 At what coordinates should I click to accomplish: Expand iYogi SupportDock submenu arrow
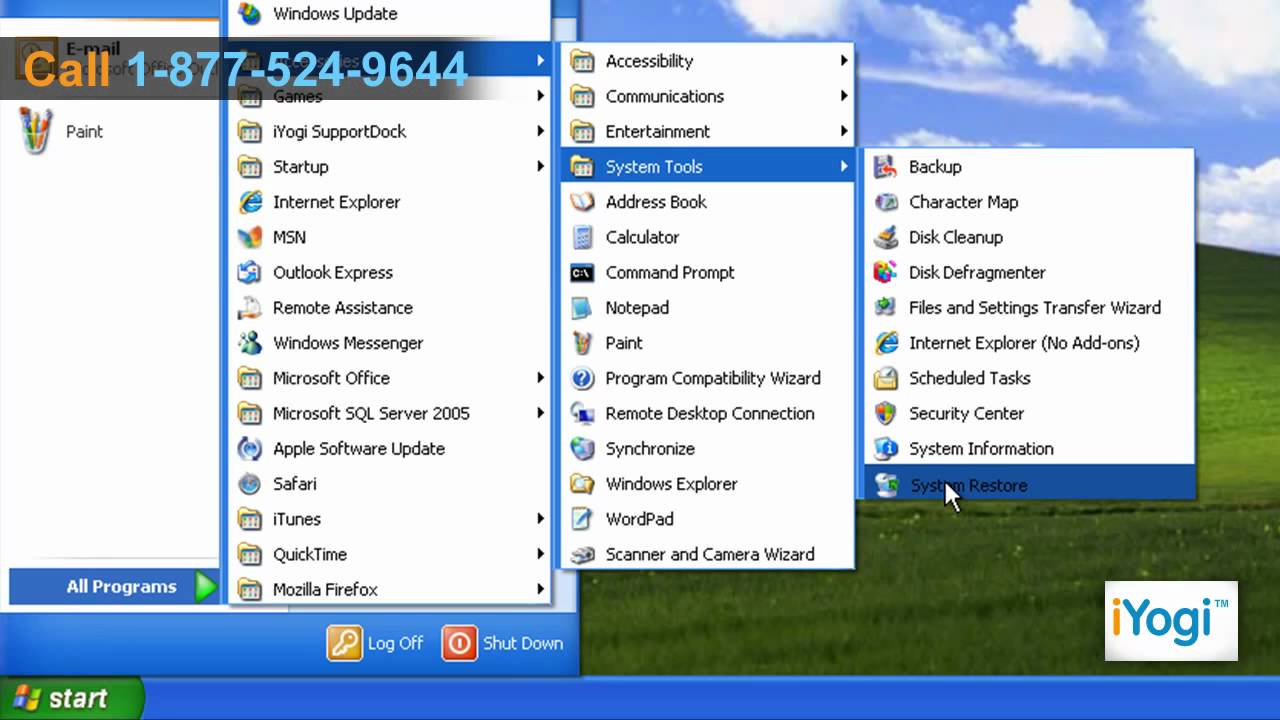tap(540, 131)
